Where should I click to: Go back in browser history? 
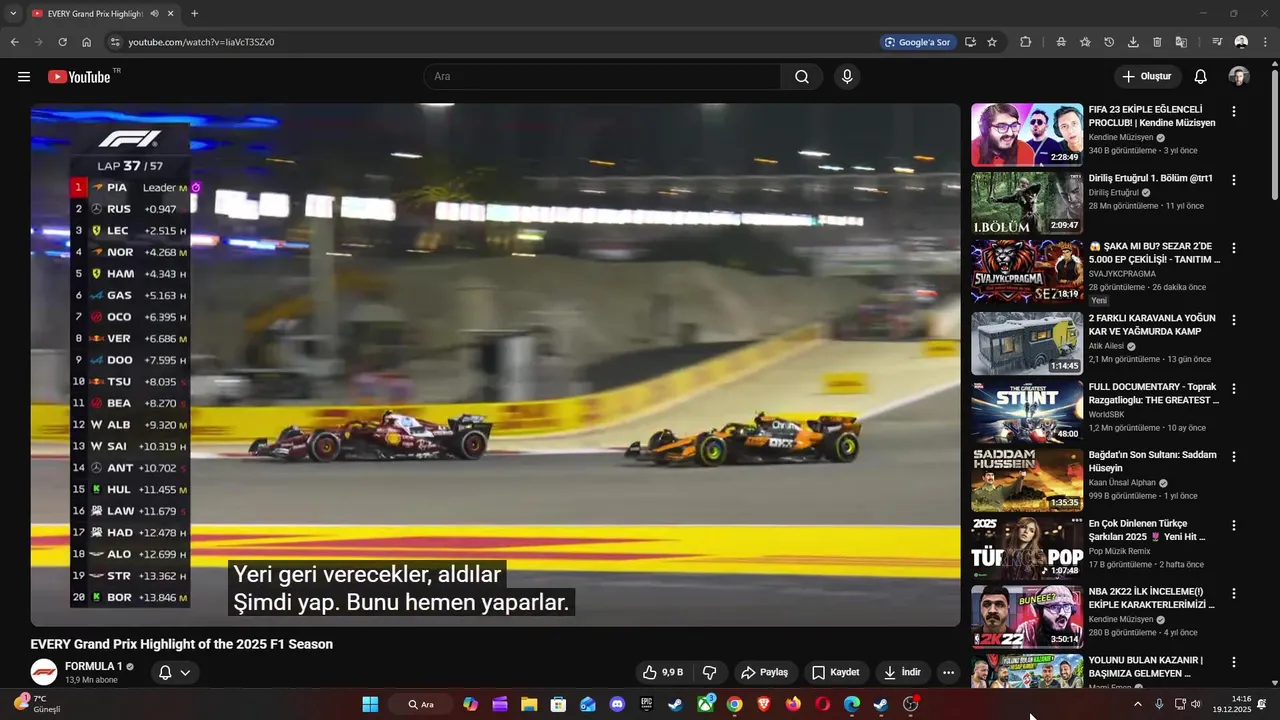(14, 42)
